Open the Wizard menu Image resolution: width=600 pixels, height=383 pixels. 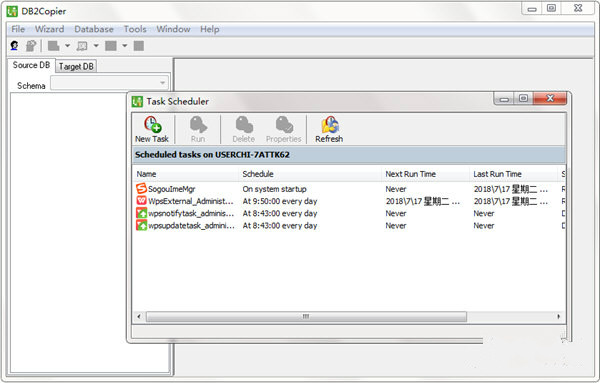(x=49, y=29)
